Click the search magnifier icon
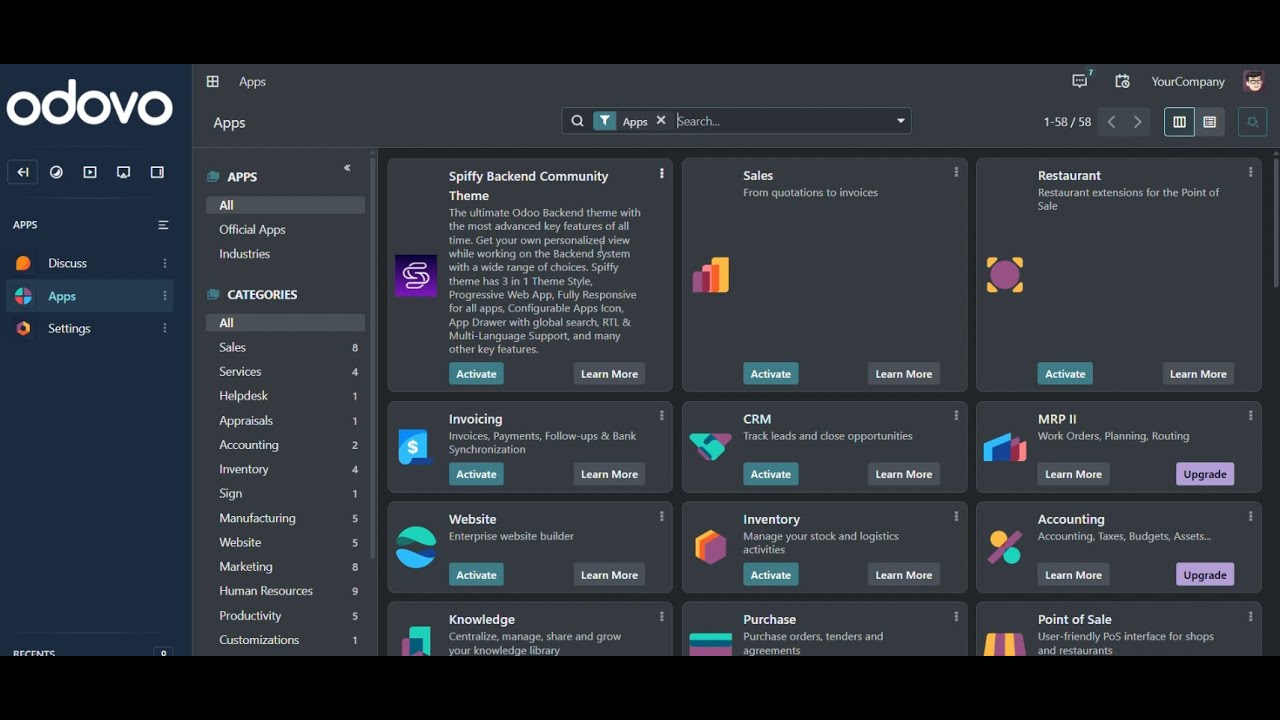The image size is (1280, 720). click(x=577, y=122)
